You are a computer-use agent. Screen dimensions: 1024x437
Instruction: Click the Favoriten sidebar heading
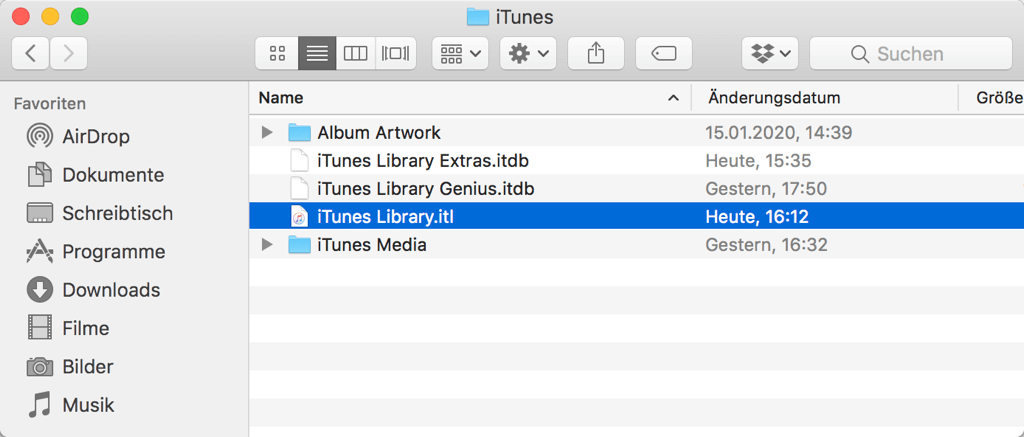pos(50,104)
